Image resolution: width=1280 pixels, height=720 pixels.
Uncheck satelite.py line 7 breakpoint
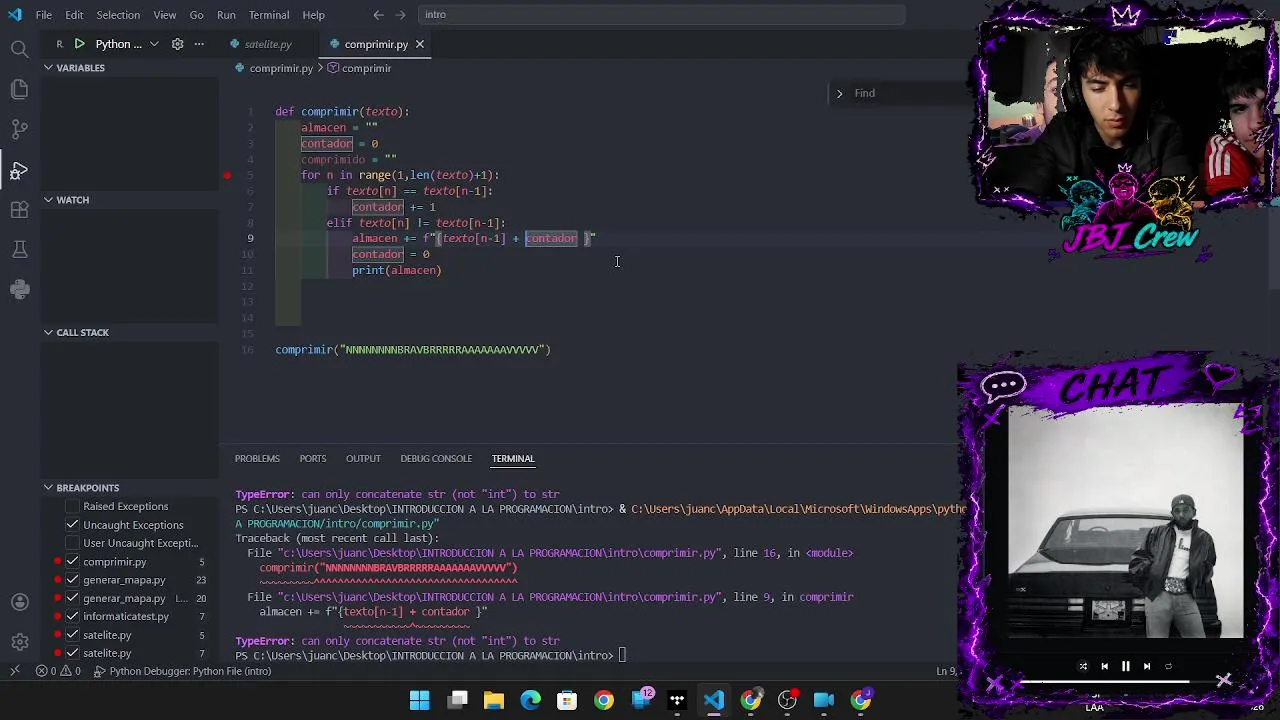(x=72, y=653)
